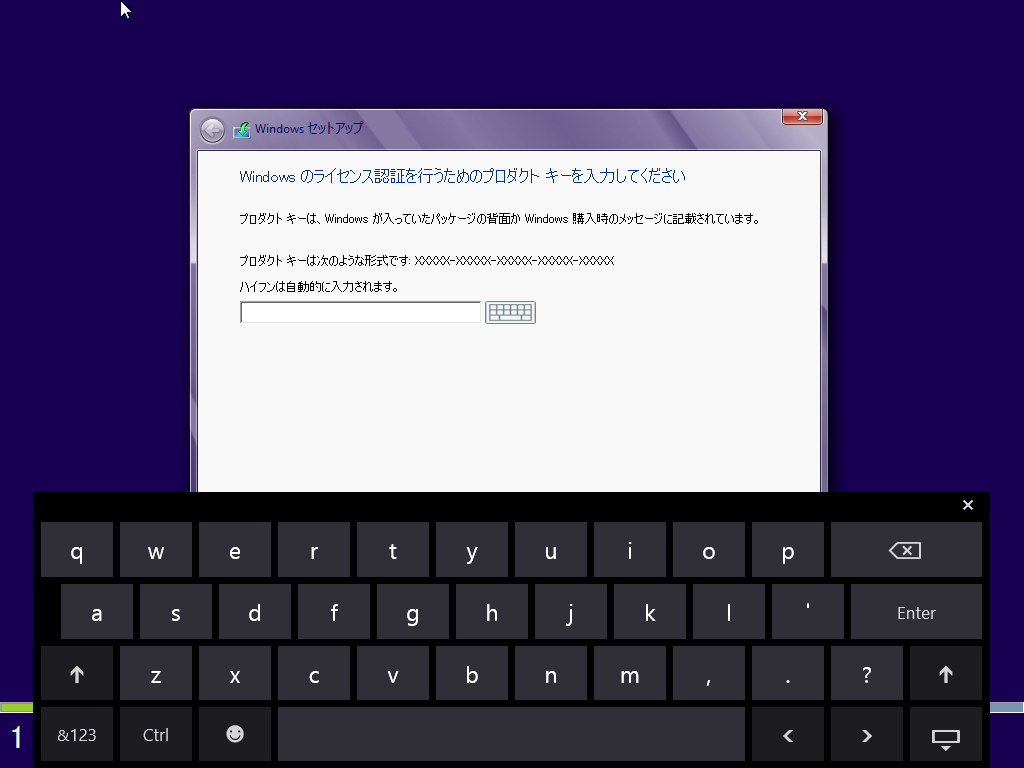1024x768 pixels.
Task: Tap the left Shift arrow key
Action: (x=77, y=673)
